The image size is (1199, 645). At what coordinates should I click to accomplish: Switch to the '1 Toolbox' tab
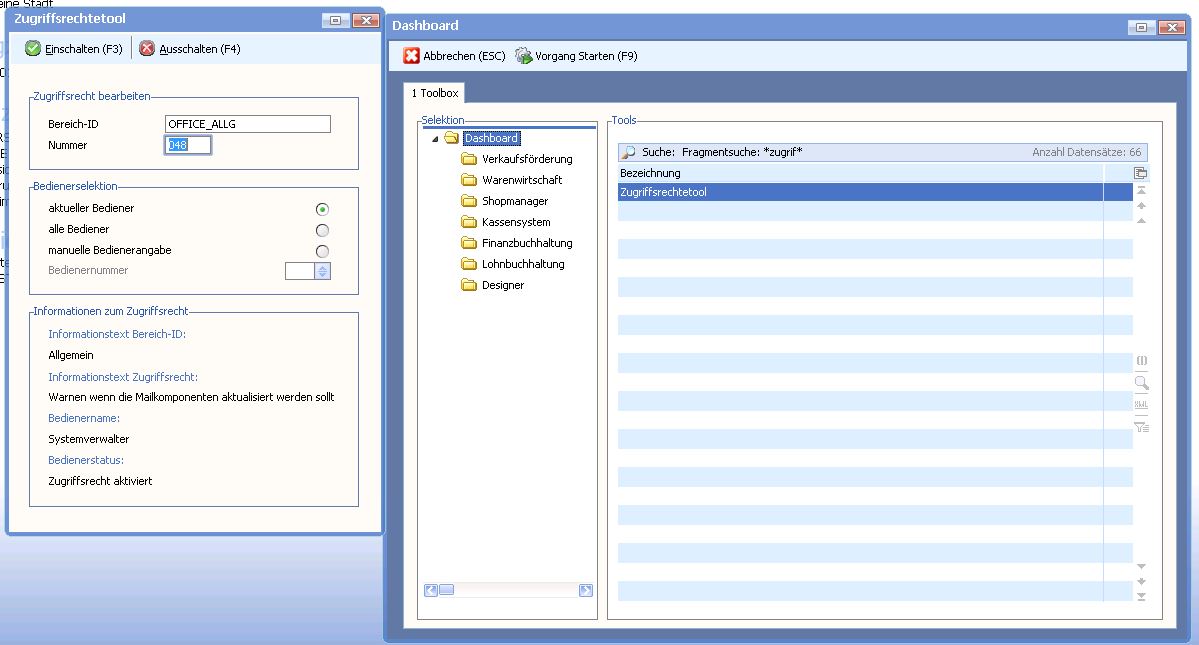(x=435, y=93)
